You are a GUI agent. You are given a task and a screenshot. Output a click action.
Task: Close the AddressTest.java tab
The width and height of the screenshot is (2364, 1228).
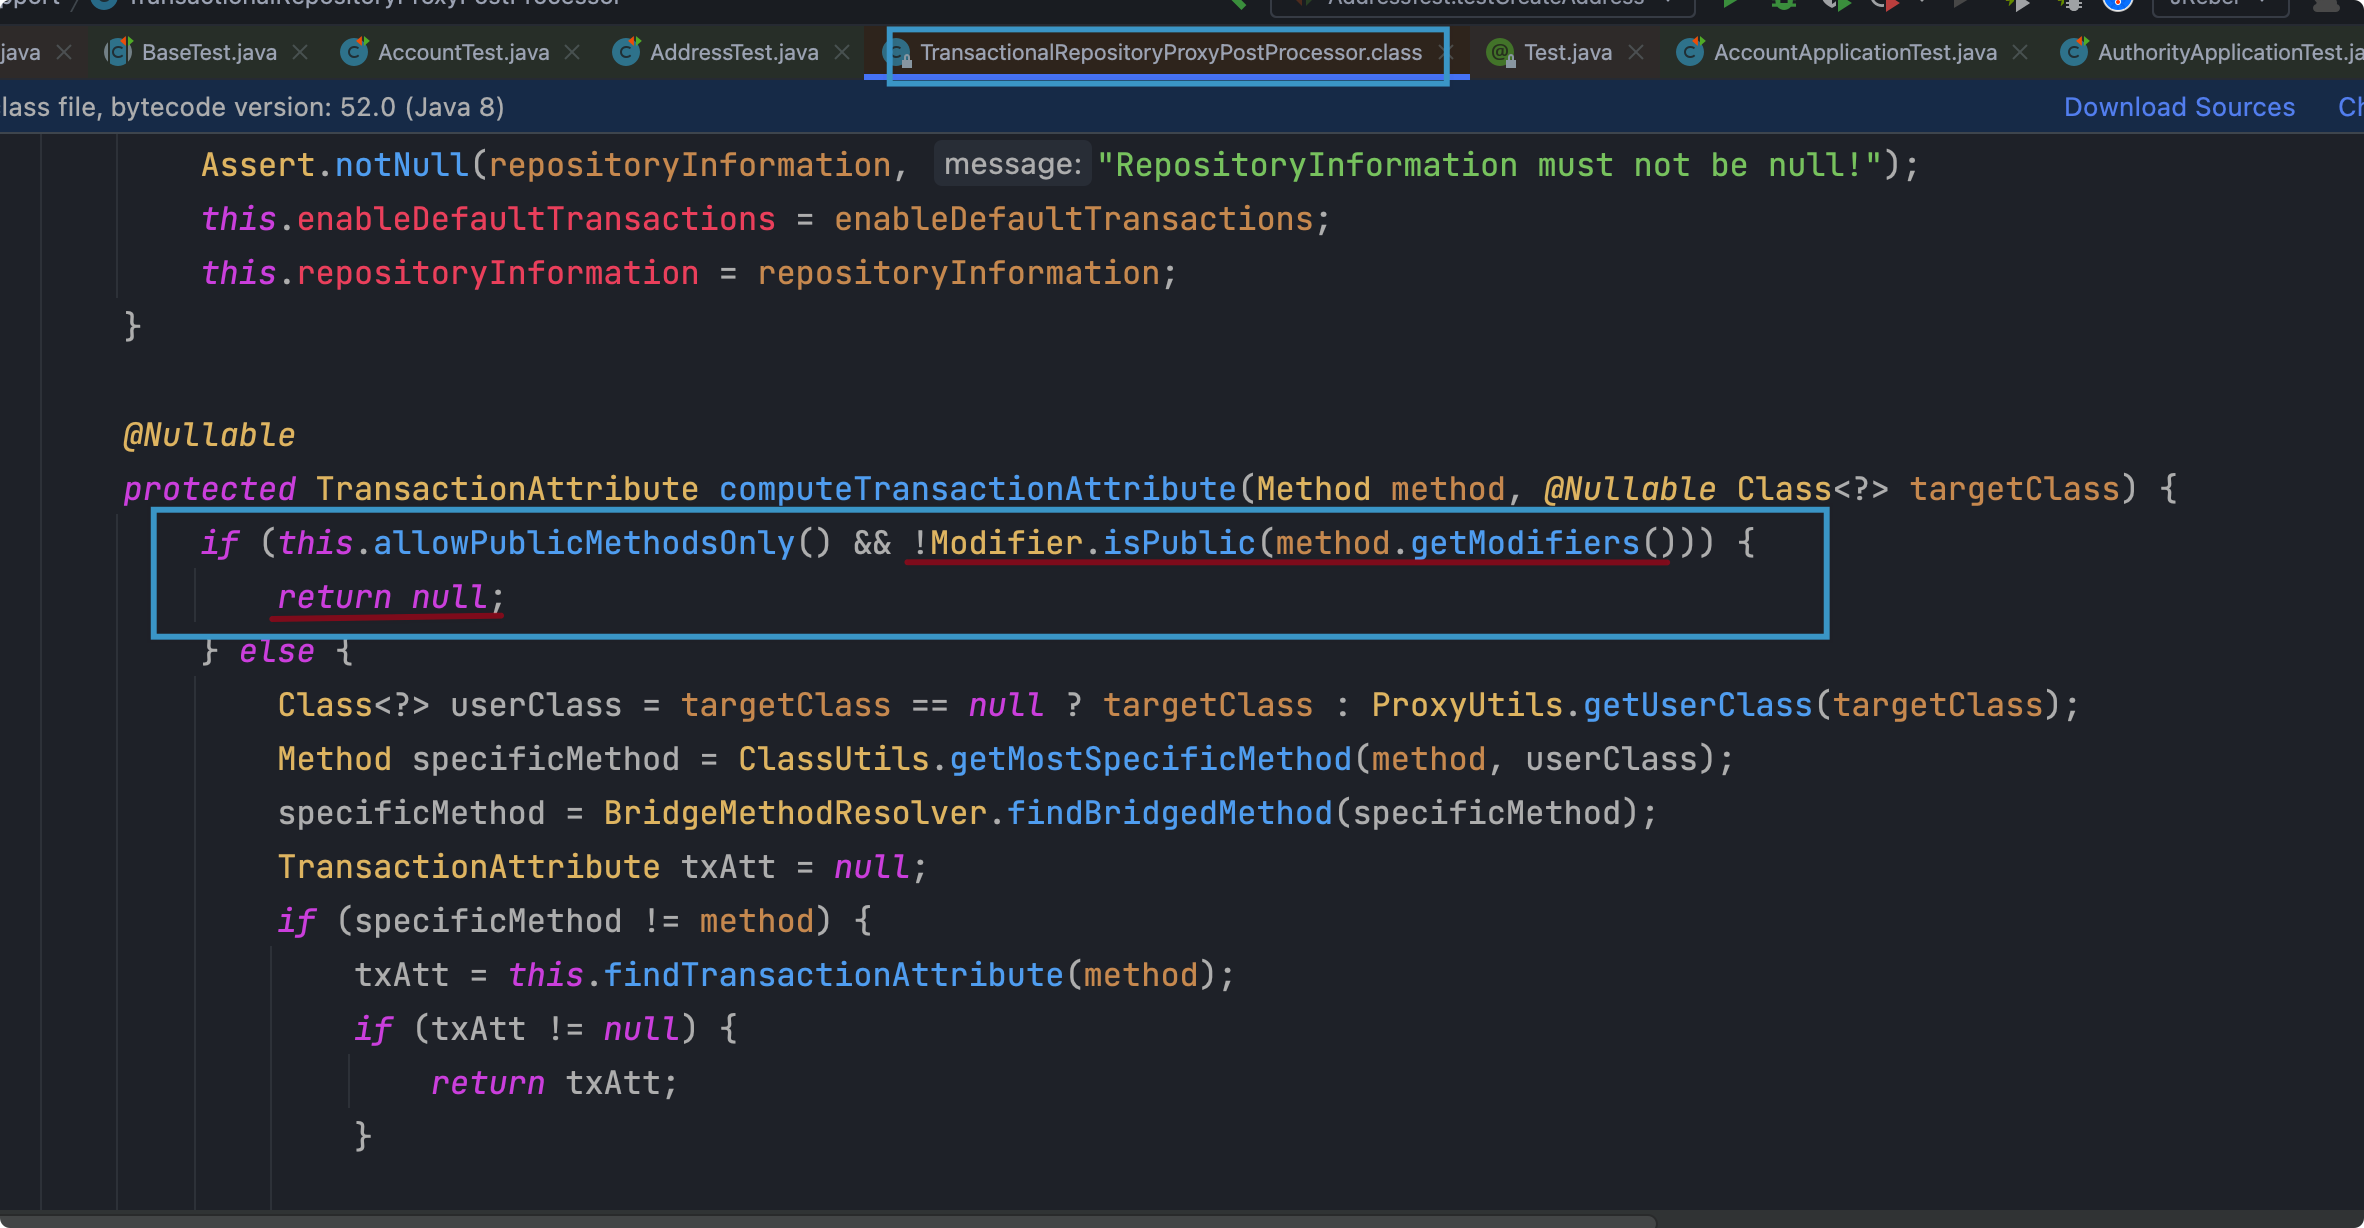[x=842, y=52]
